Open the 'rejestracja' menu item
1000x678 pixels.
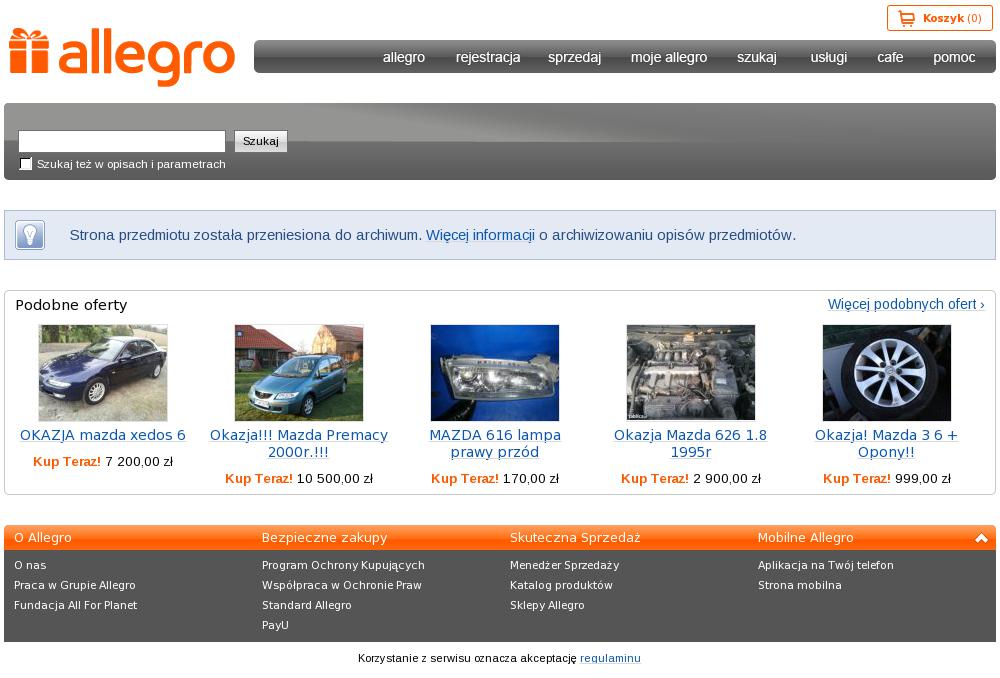(488, 57)
